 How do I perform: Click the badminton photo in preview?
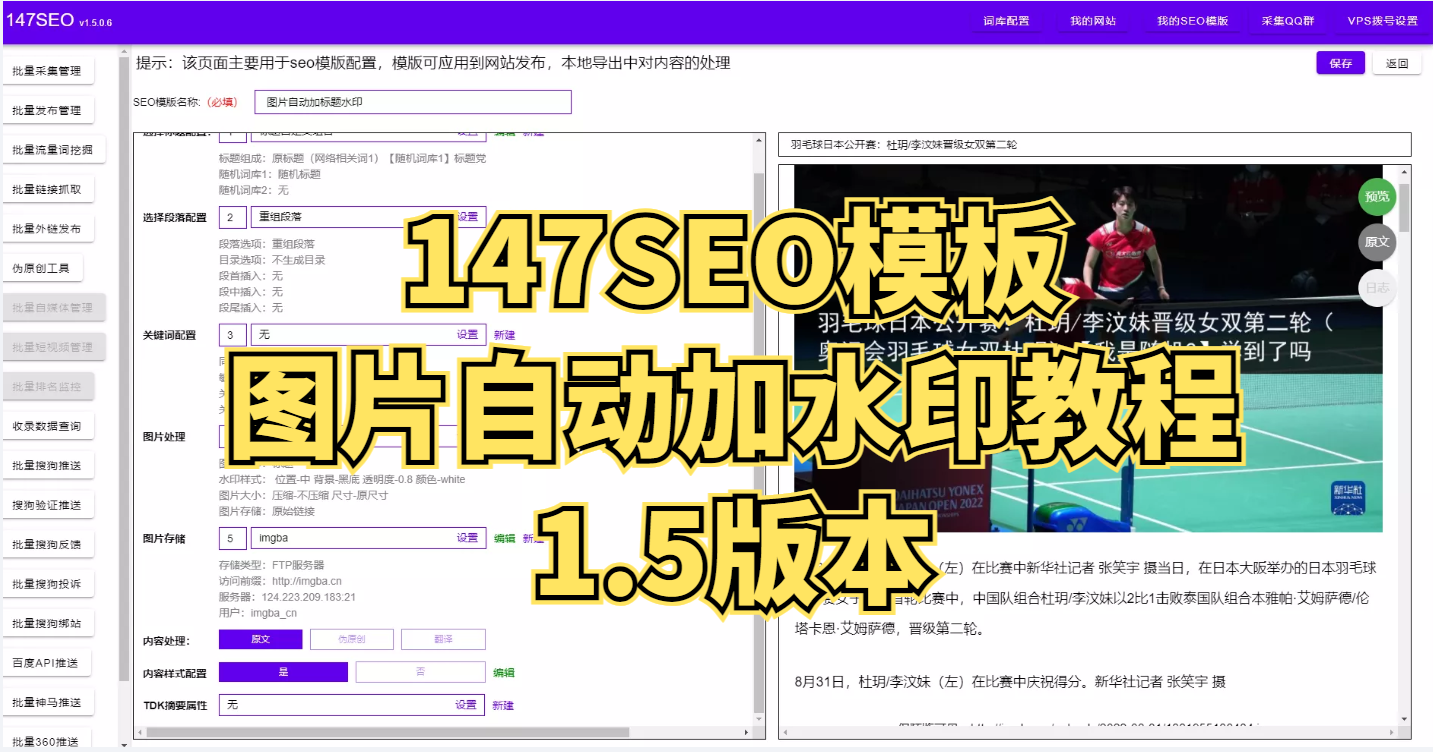[1088, 348]
